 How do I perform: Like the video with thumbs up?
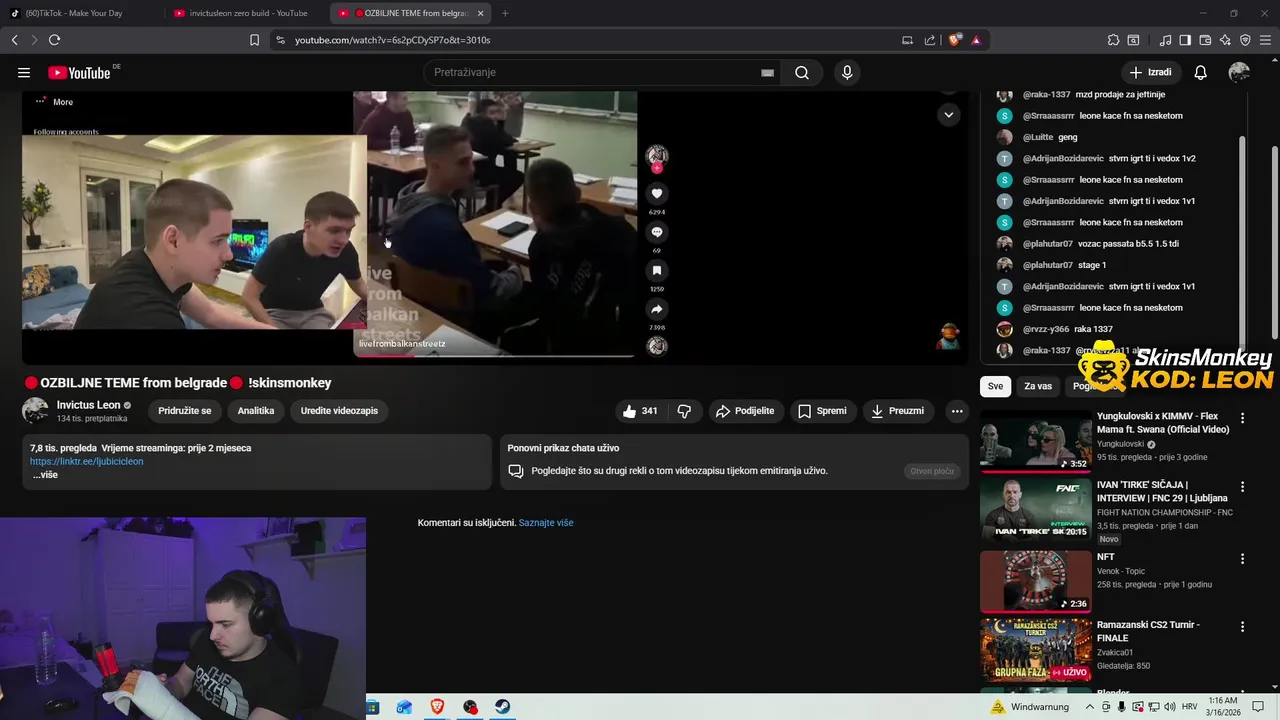(x=639, y=411)
